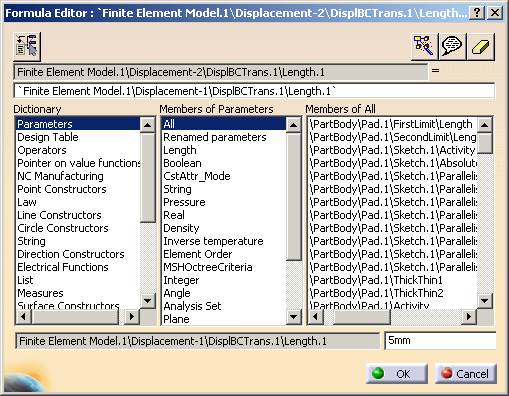Click the eraser icon to clear formula
This screenshot has height=396, width=509.
pyautogui.click(x=481, y=46)
